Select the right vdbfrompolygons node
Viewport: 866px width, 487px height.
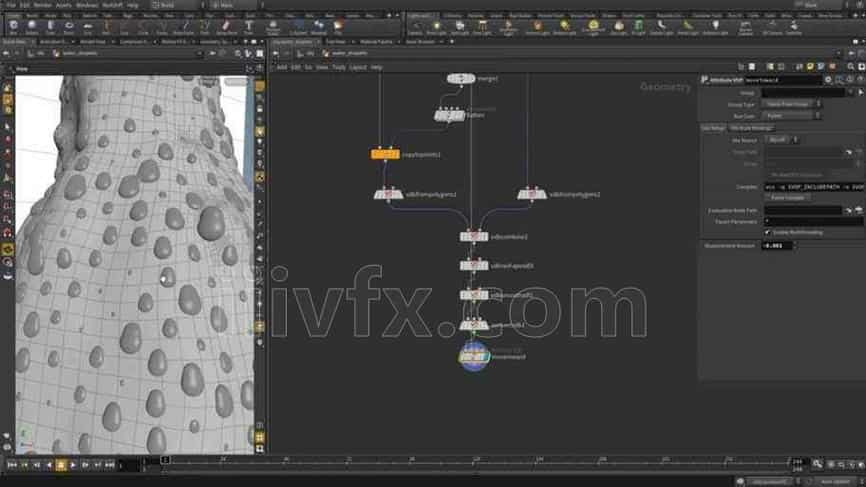pyautogui.click(x=532, y=194)
